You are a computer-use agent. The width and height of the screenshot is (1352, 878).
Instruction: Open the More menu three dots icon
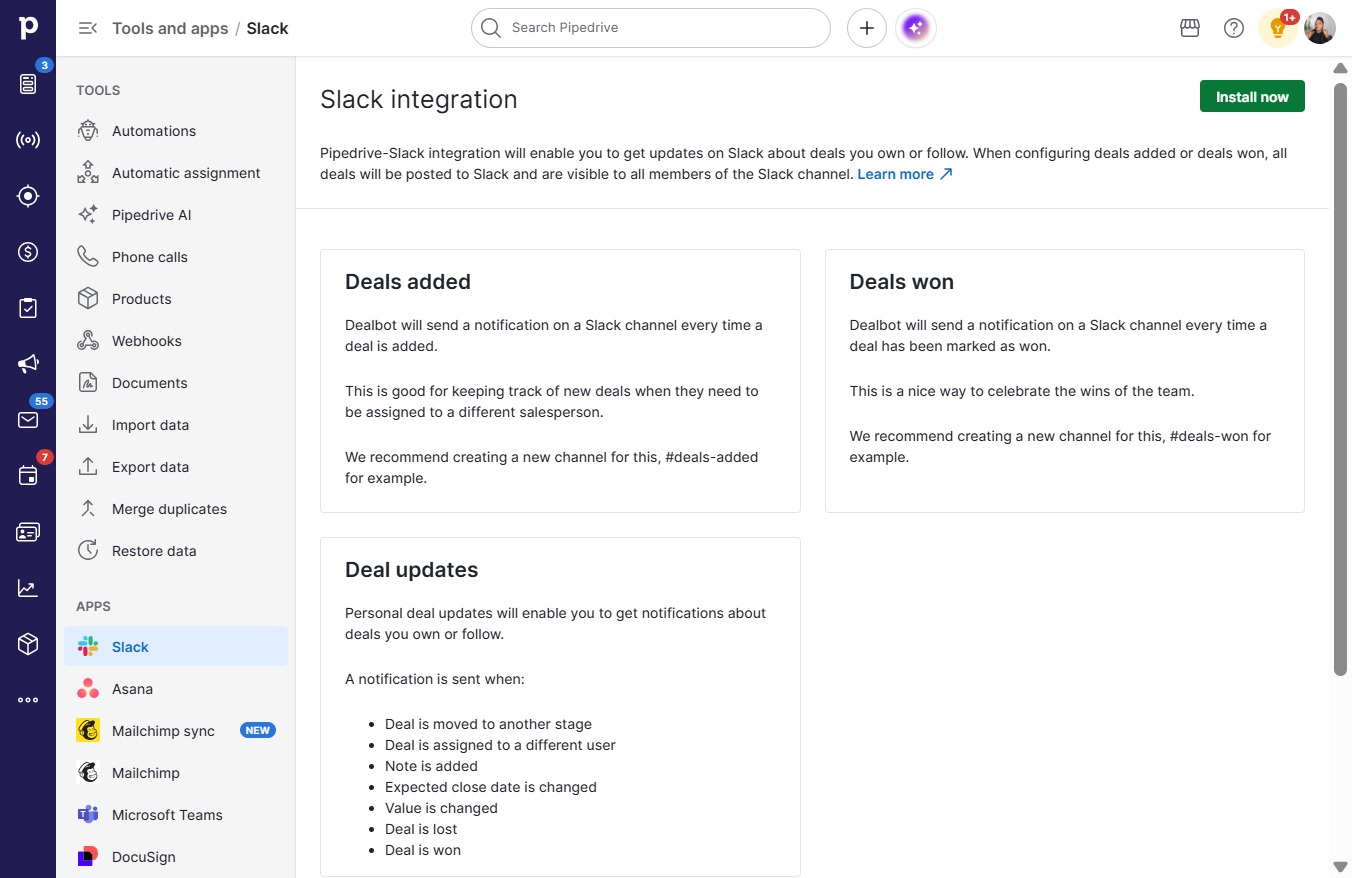(x=28, y=700)
